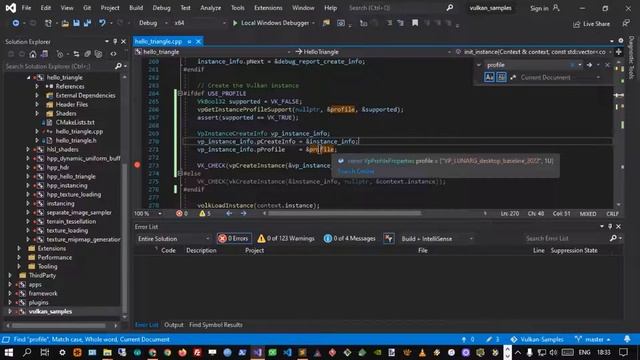Expand the hpp_hdr project
The height and width of the screenshot is (360, 640).
point(28,167)
